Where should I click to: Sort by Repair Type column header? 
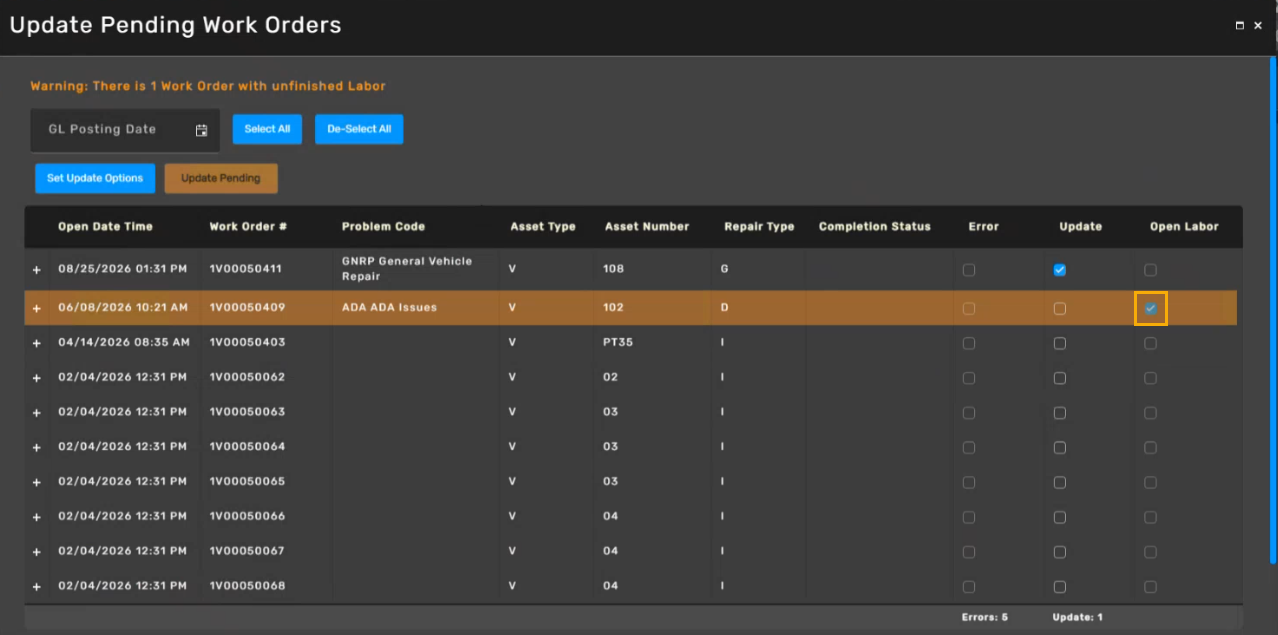pyautogui.click(x=759, y=227)
